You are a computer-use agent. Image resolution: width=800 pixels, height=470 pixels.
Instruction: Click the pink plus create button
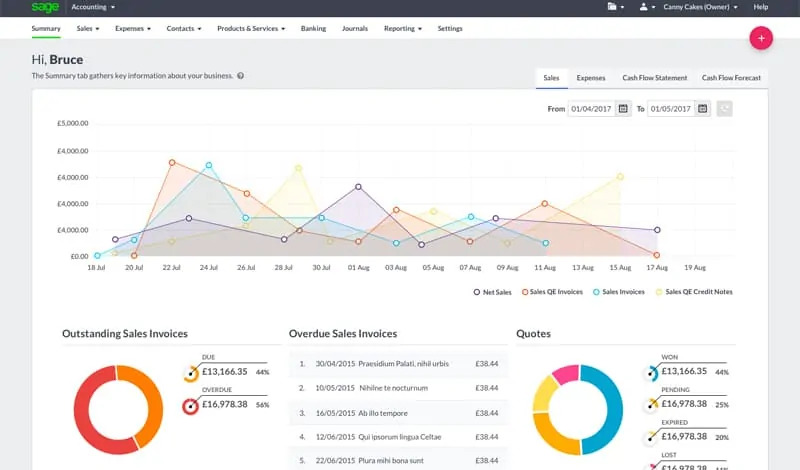[761, 38]
